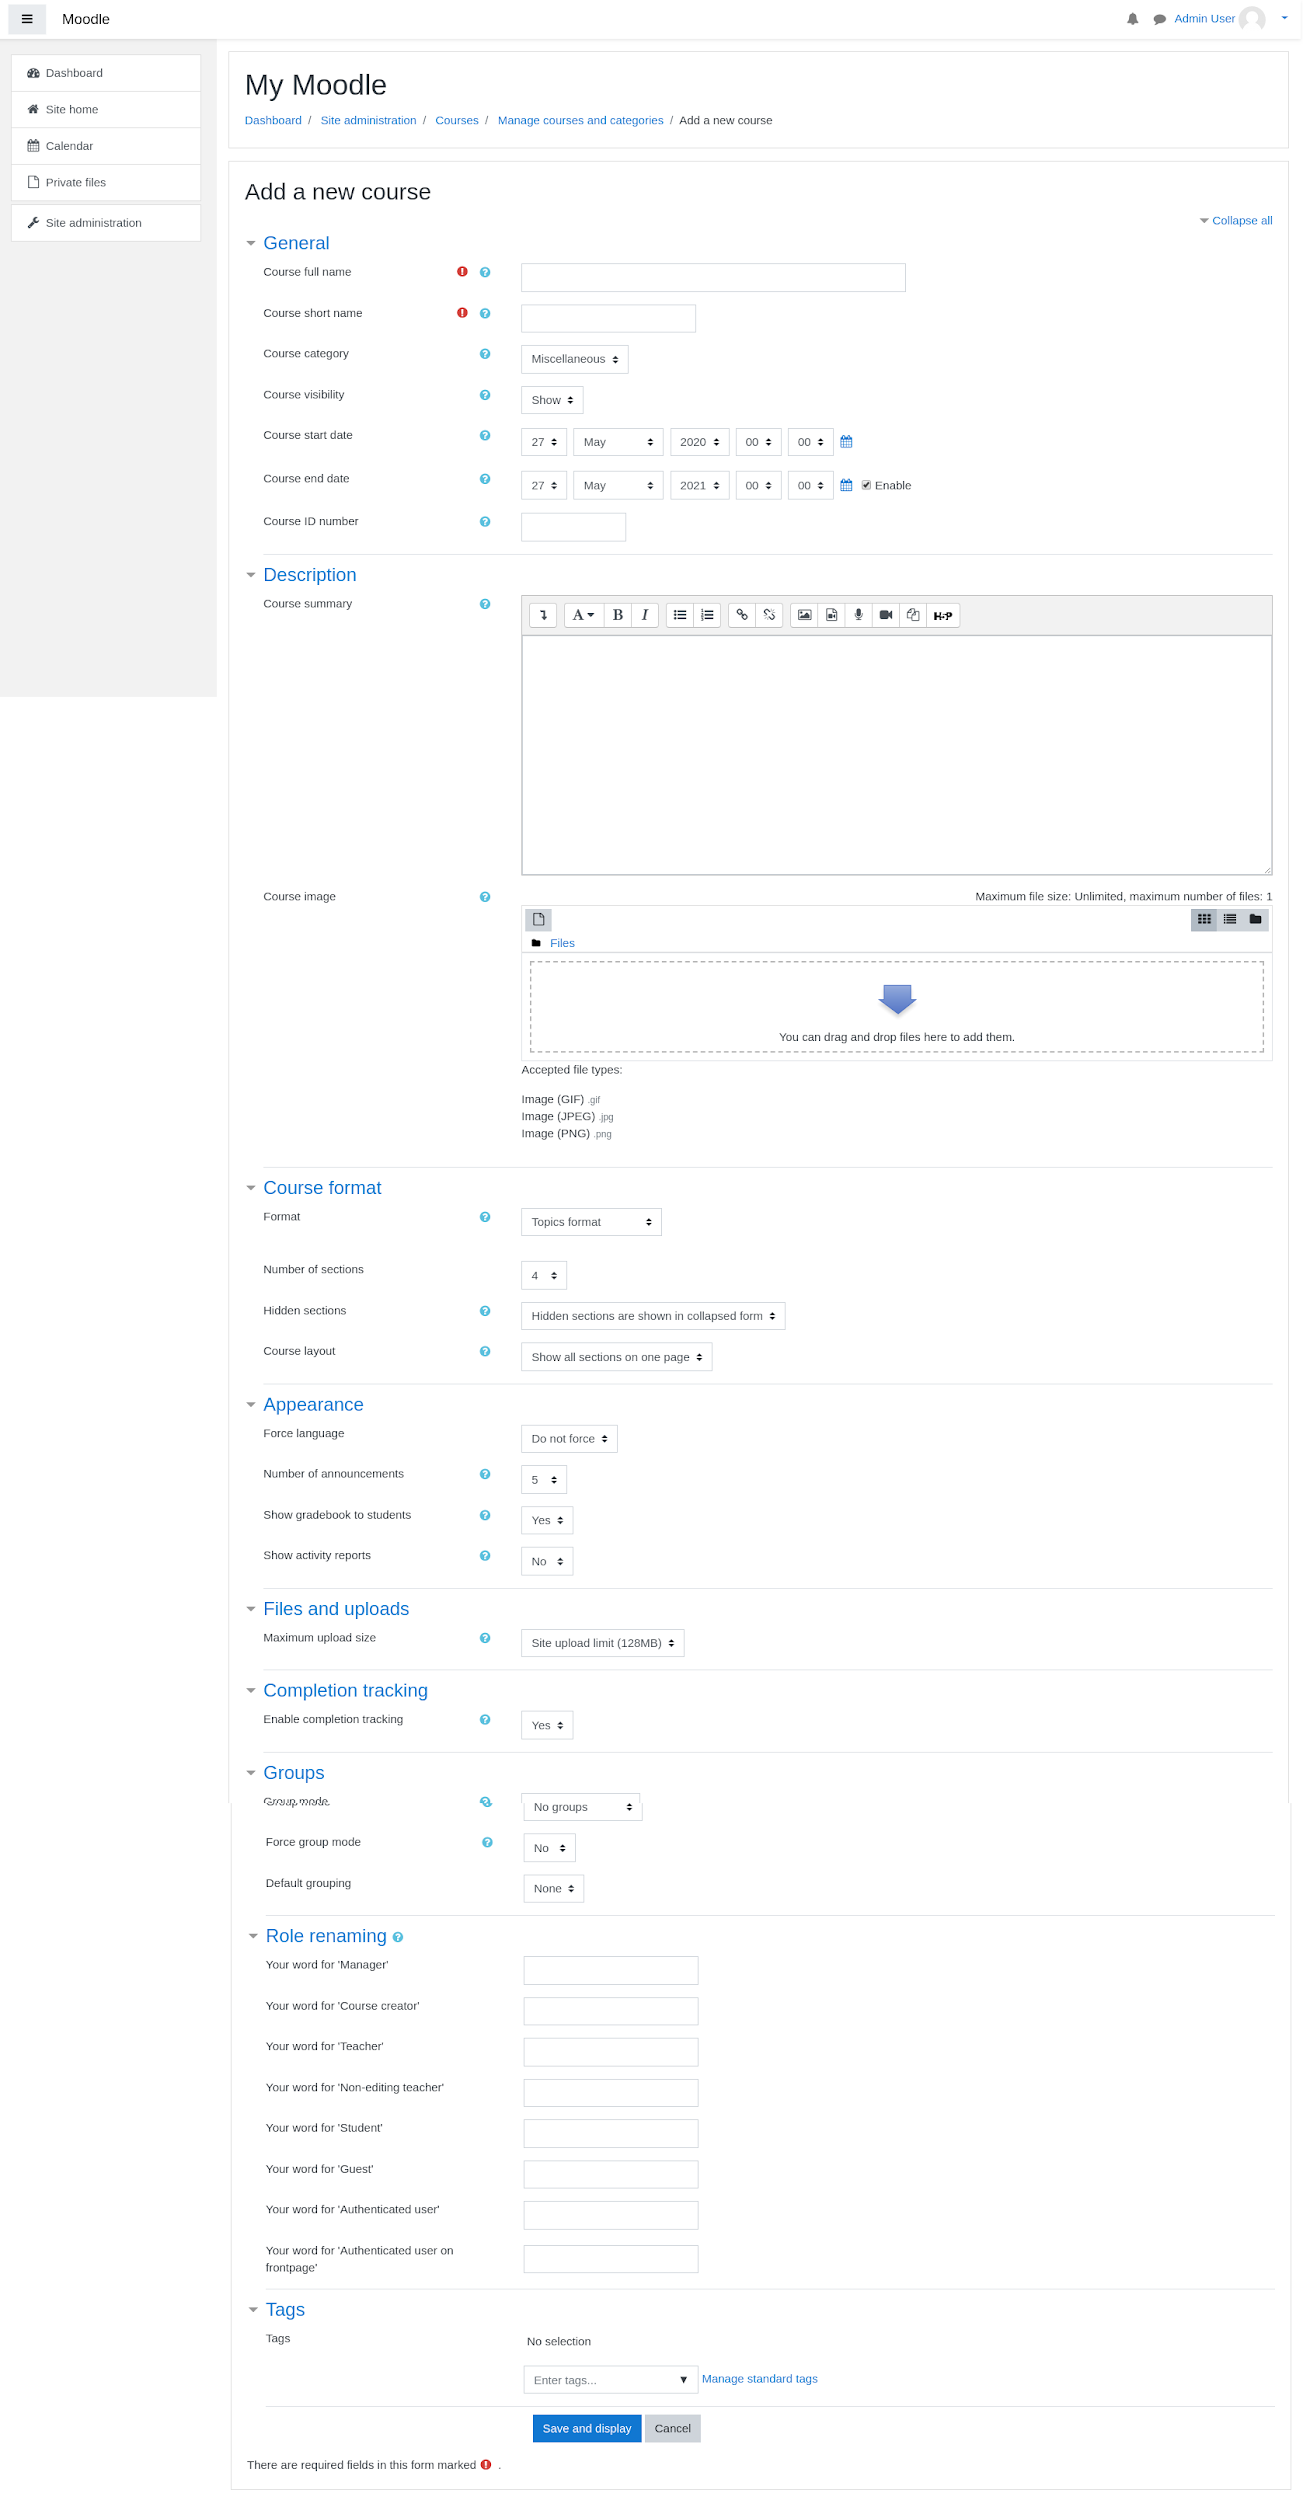
Task: Open the Course start date calendar picker
Action: pyautogui.click(x=846, y=442)
